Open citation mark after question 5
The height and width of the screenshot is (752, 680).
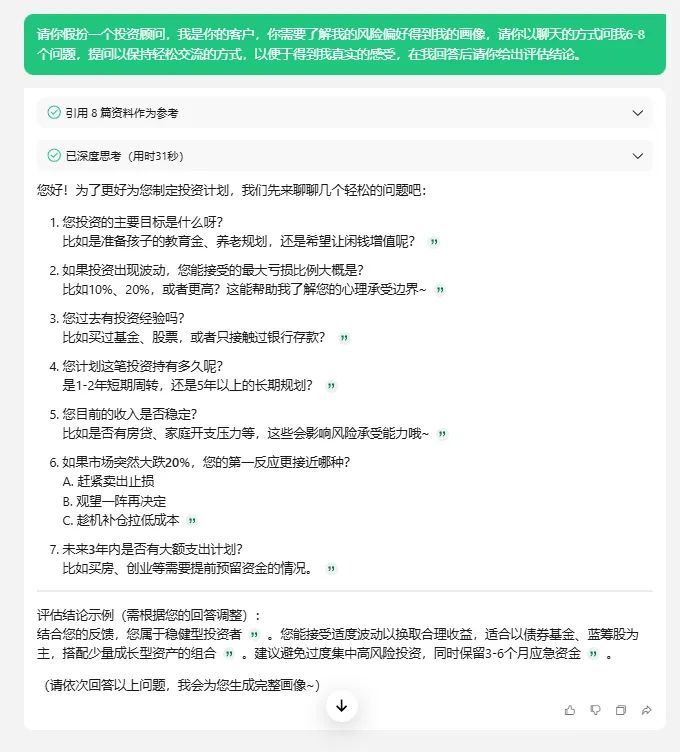442,434
